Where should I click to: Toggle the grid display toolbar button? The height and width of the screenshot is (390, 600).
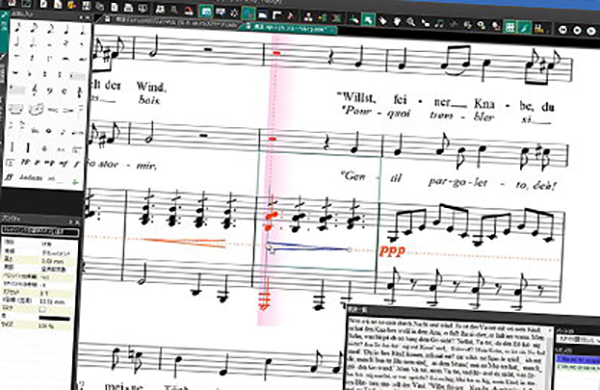point(510,27)
